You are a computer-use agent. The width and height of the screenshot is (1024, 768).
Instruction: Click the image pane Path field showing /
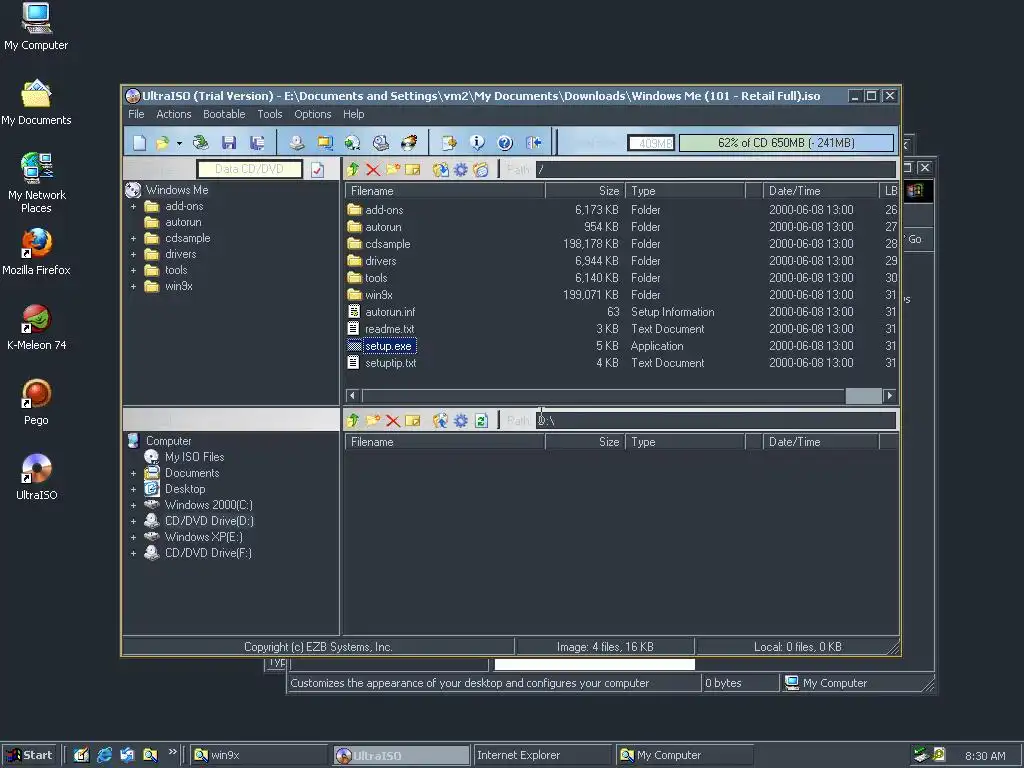(716, 170)
